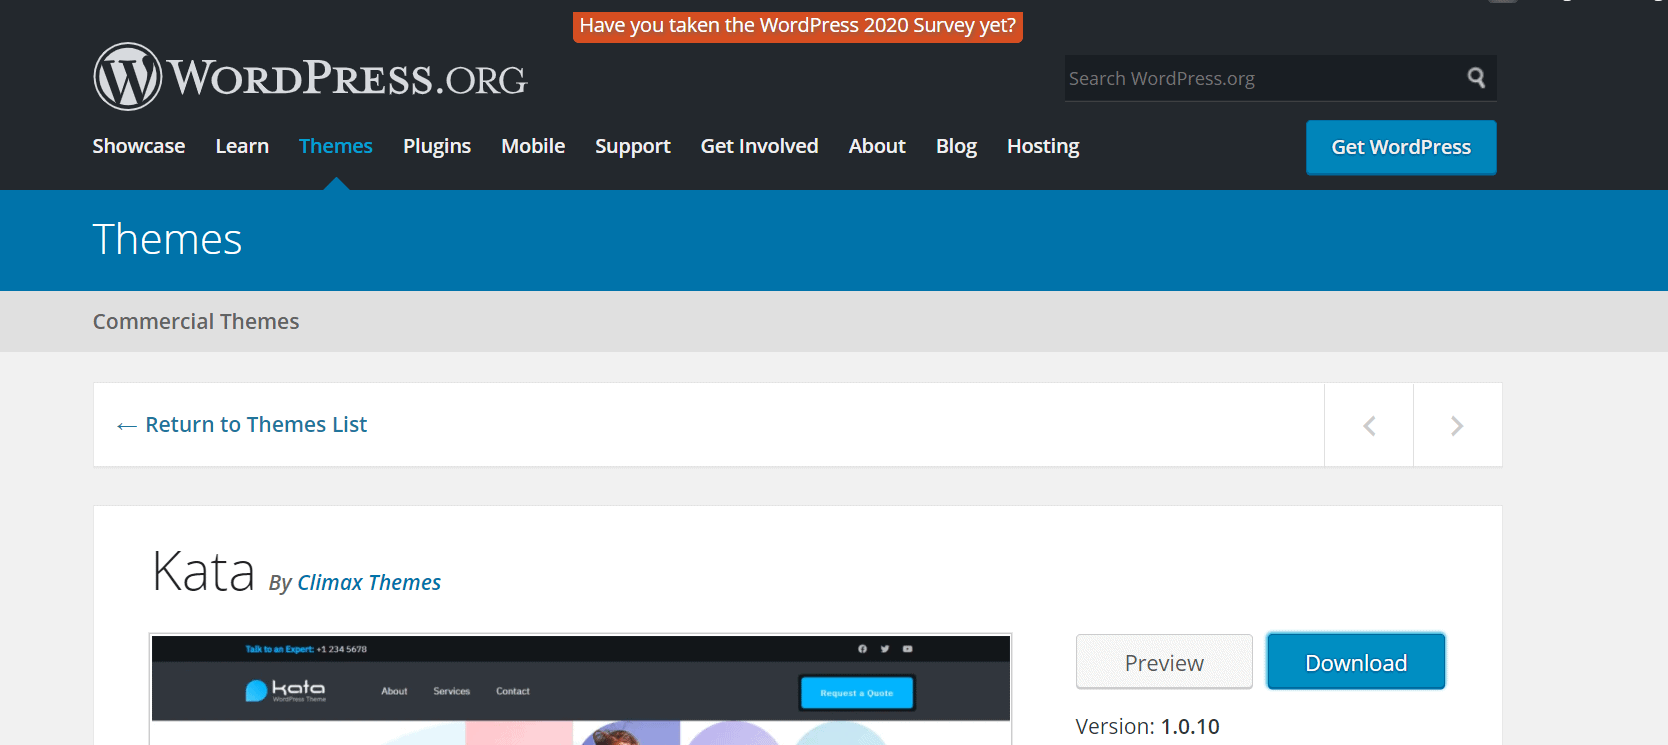Click Kata logo in theme screenshot

pyautogui.click(x=286, y=691)
